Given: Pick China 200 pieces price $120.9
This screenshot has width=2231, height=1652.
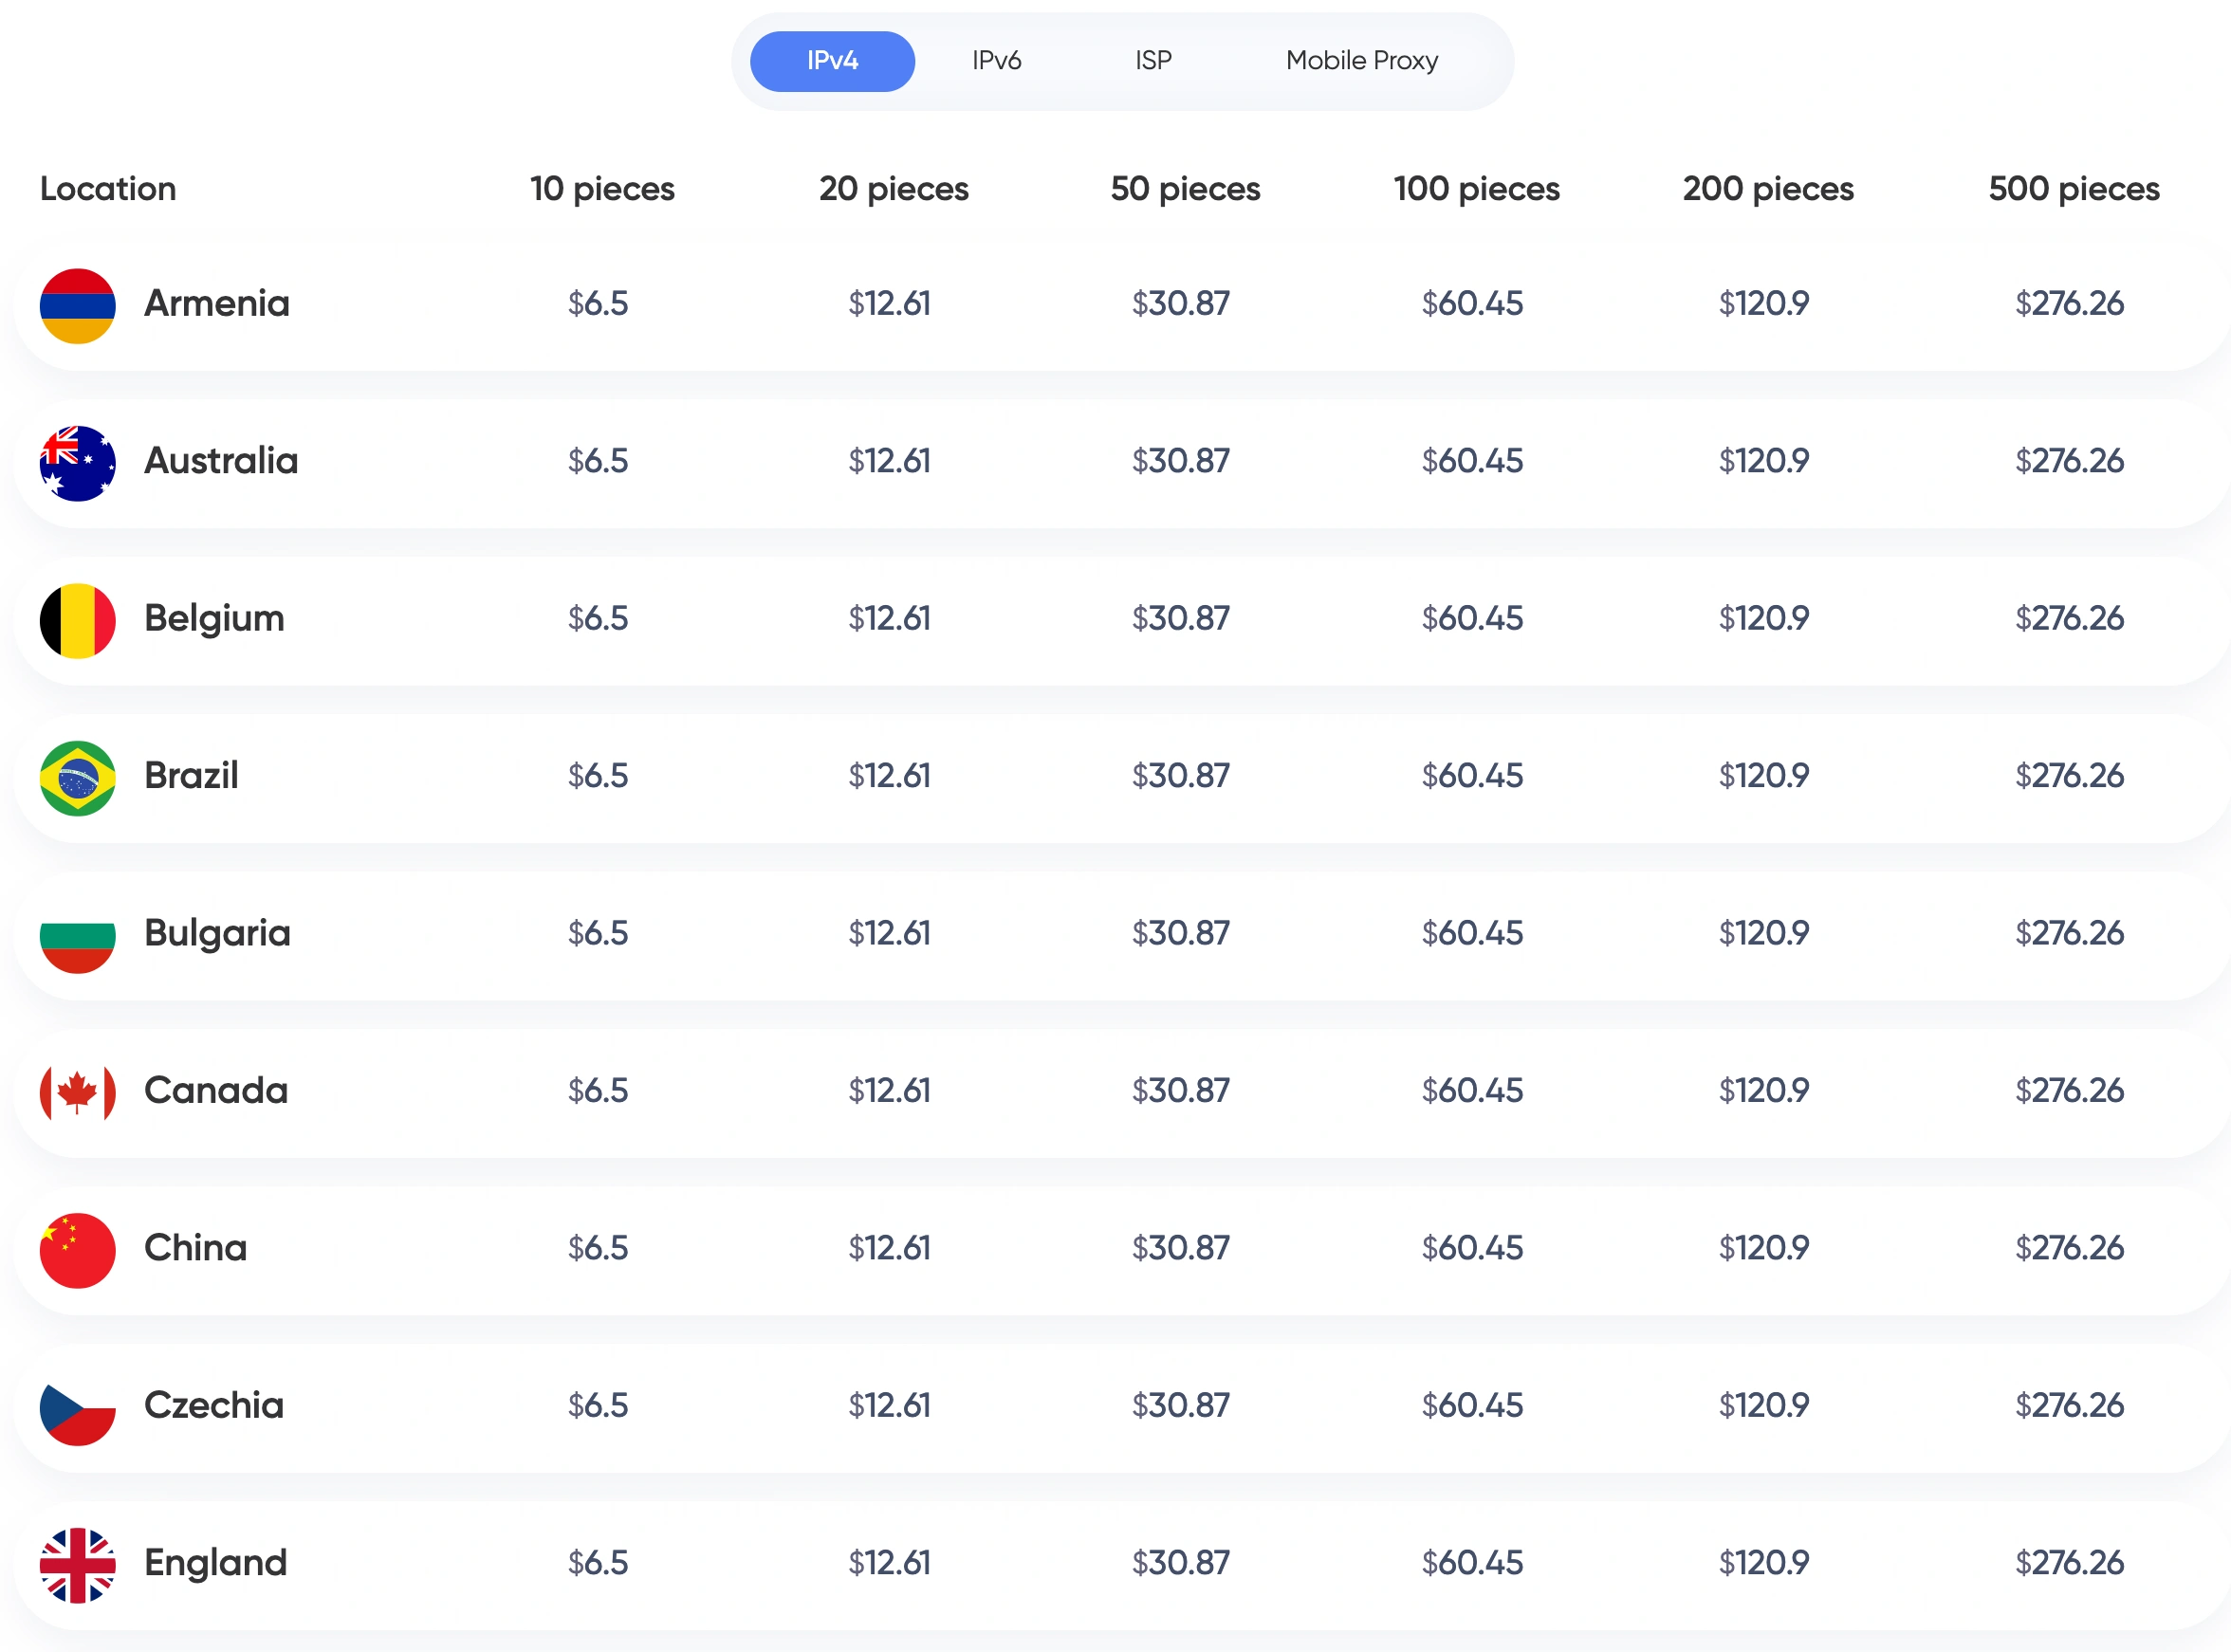Looking at the screenshot, I should click(x=1763, y=1247).
